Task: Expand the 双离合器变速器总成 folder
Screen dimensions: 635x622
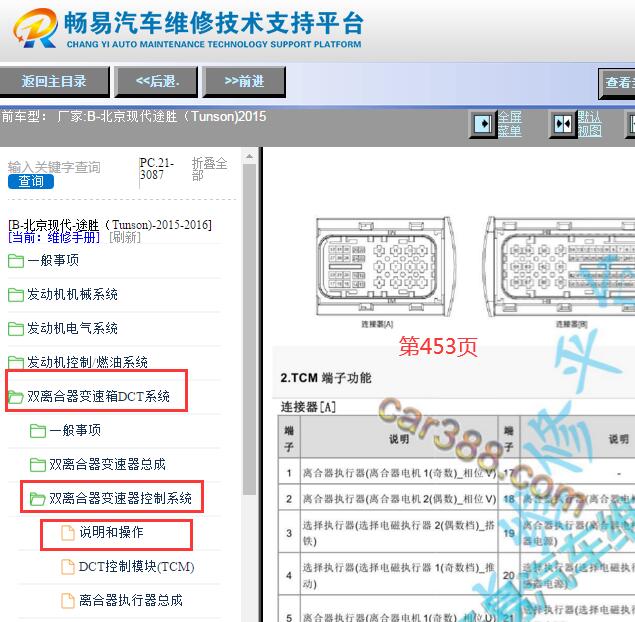Action: tap(107, 464)
